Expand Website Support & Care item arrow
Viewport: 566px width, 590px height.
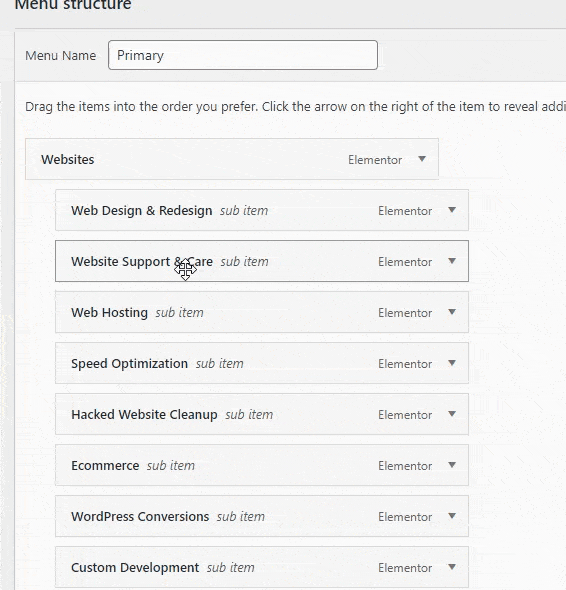(452, 261)
